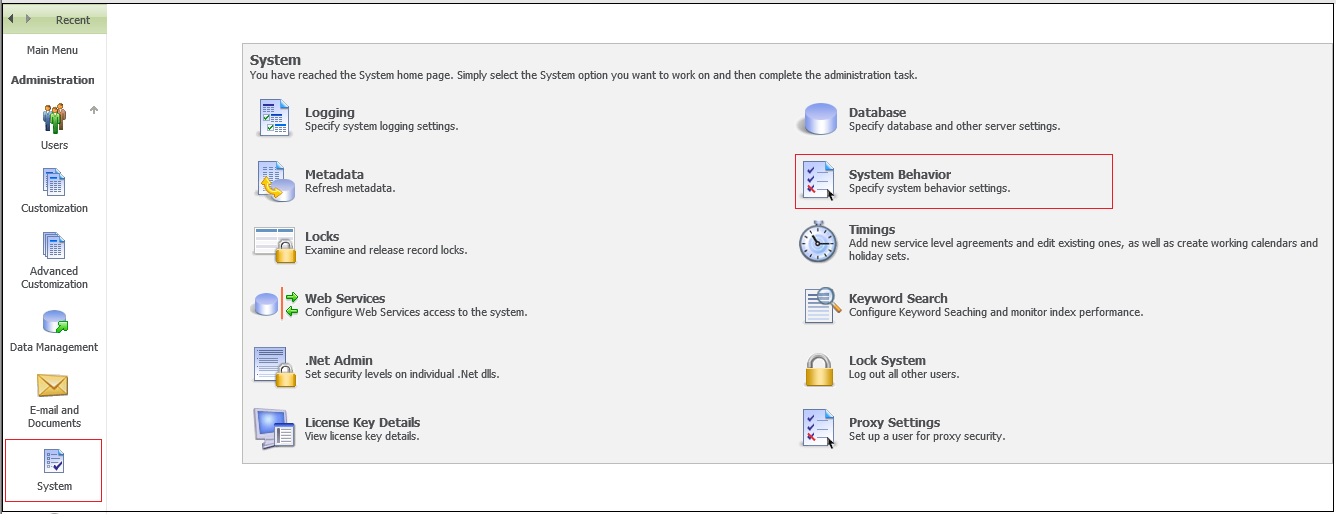Select the Data Management sidebar icon
This screenshot has width=1336, height=528.
(x=54, y=321)
